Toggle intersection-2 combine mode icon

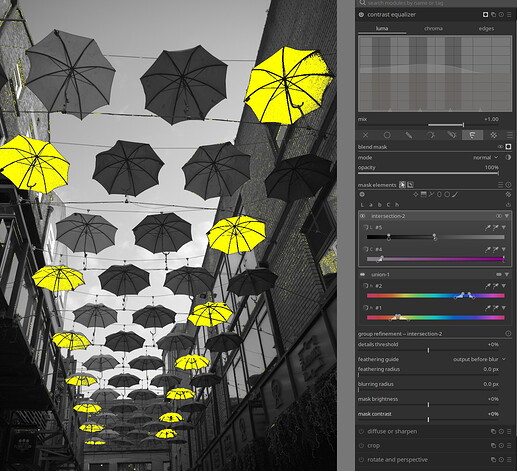tap(499, 216)
